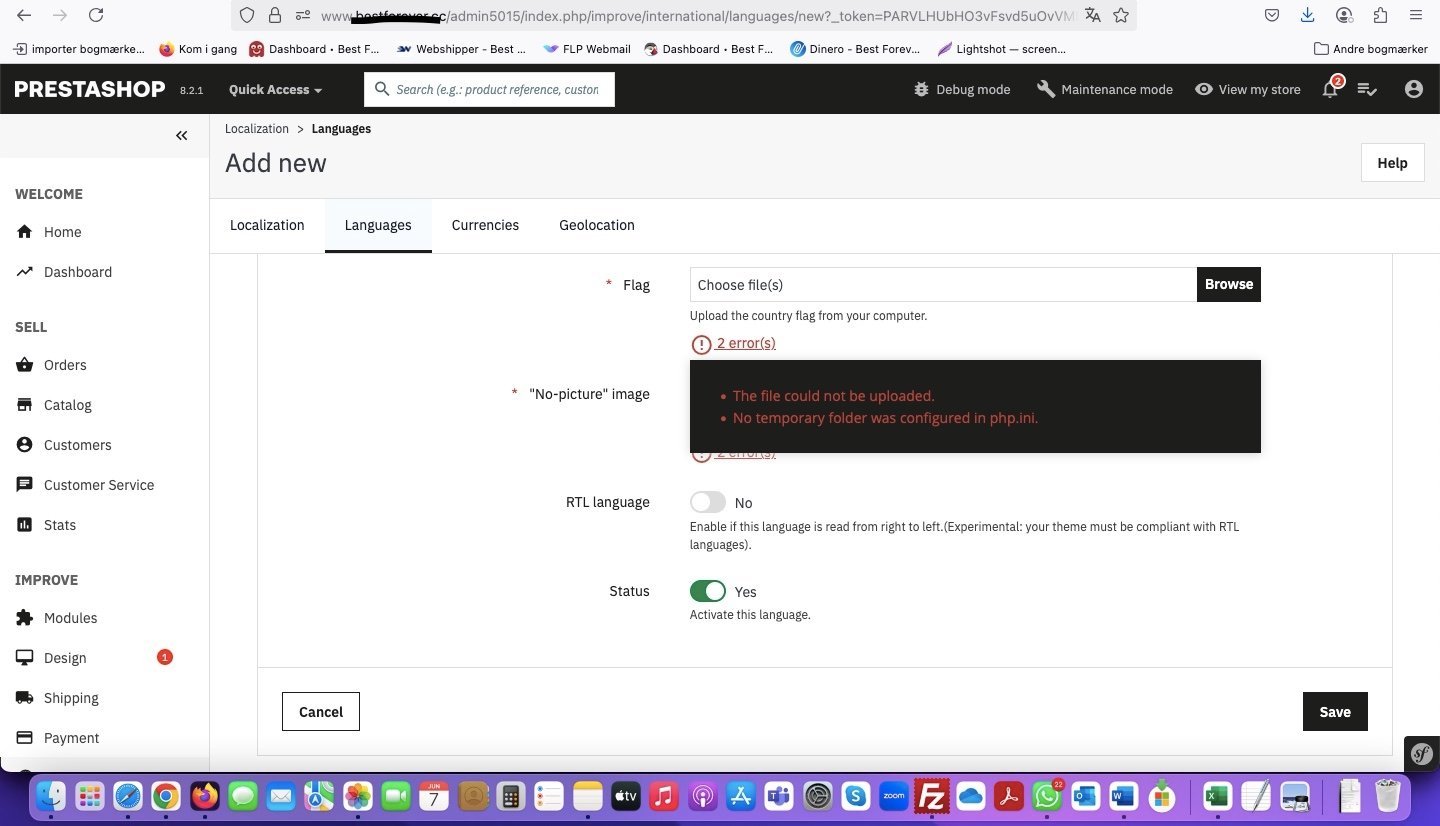Screen dimensions: 1440x826
Task: Go back to the previous browser page
Action: pos(24,15)
